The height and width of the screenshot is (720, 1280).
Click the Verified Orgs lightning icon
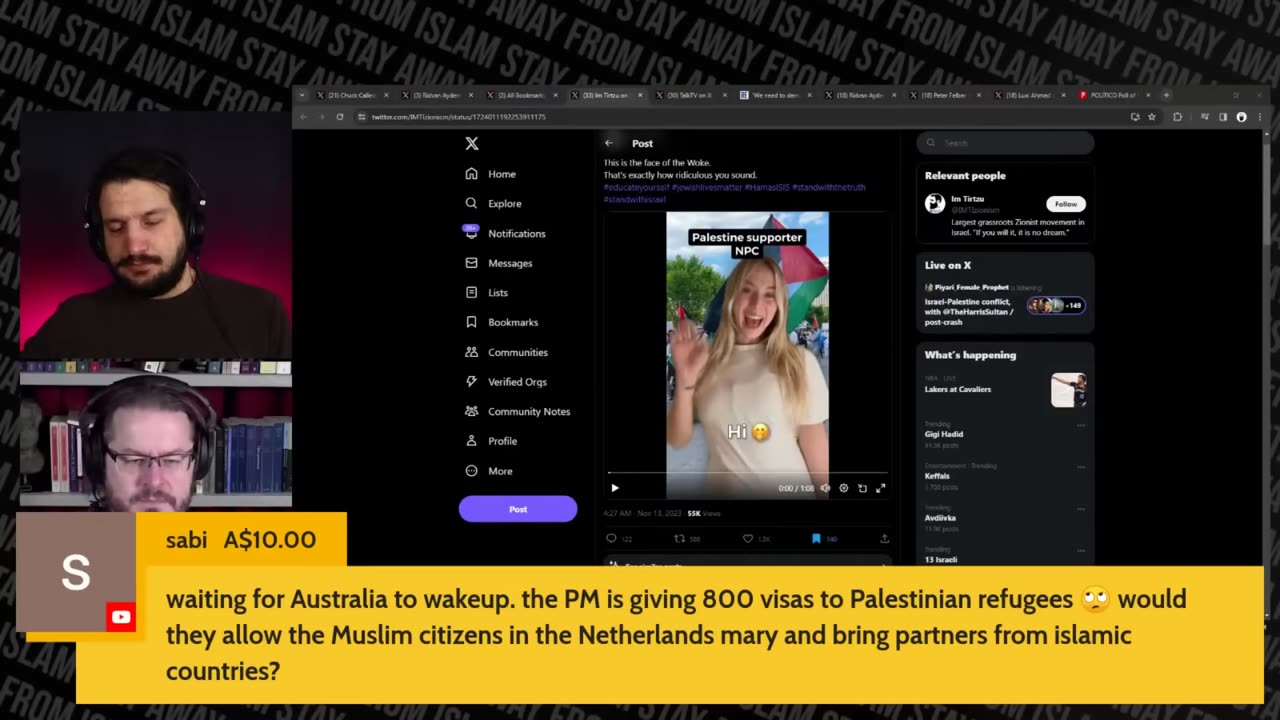[x=471, y=381]
